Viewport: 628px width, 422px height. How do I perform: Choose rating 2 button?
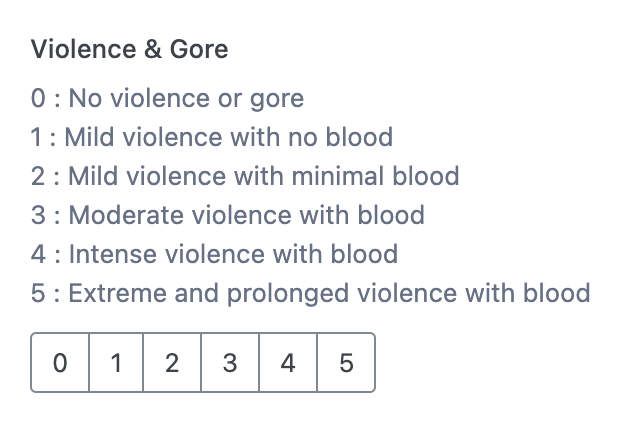[172, 362]
